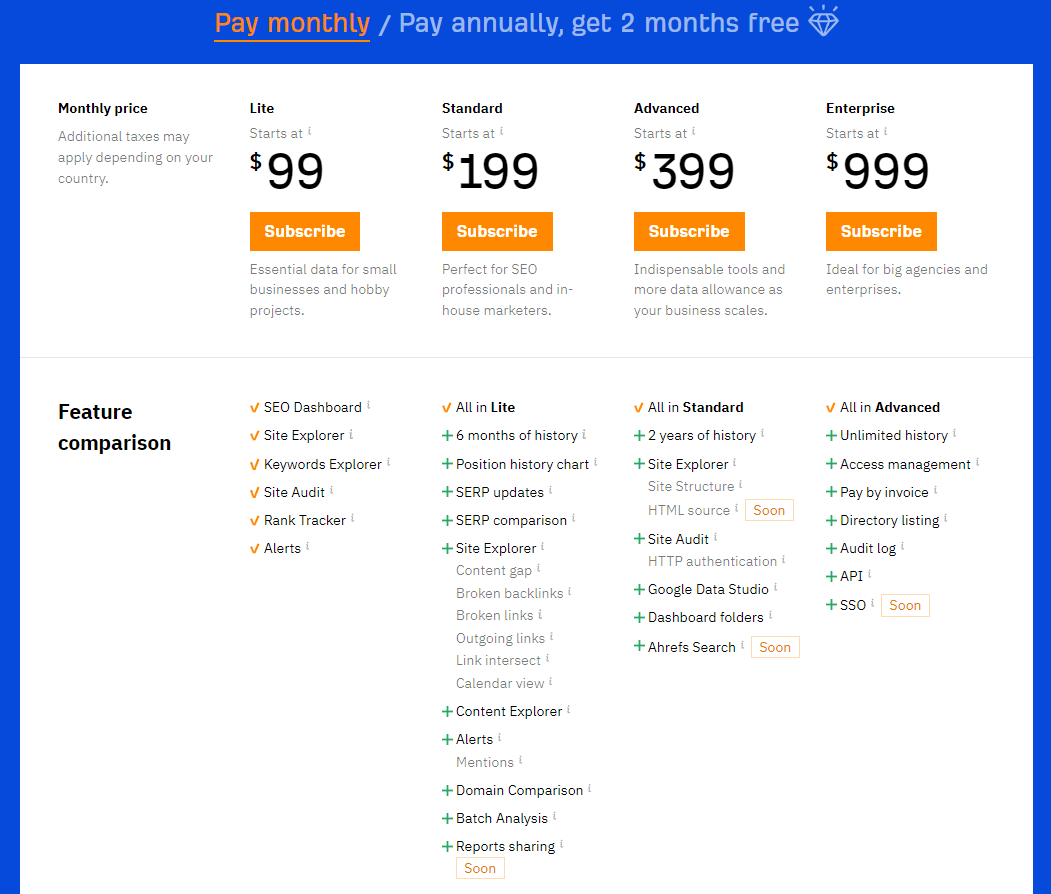The image size is (1051, 894).
Task: Click the info icon beside Rank Tracker
Action: (x=352, y=518)
